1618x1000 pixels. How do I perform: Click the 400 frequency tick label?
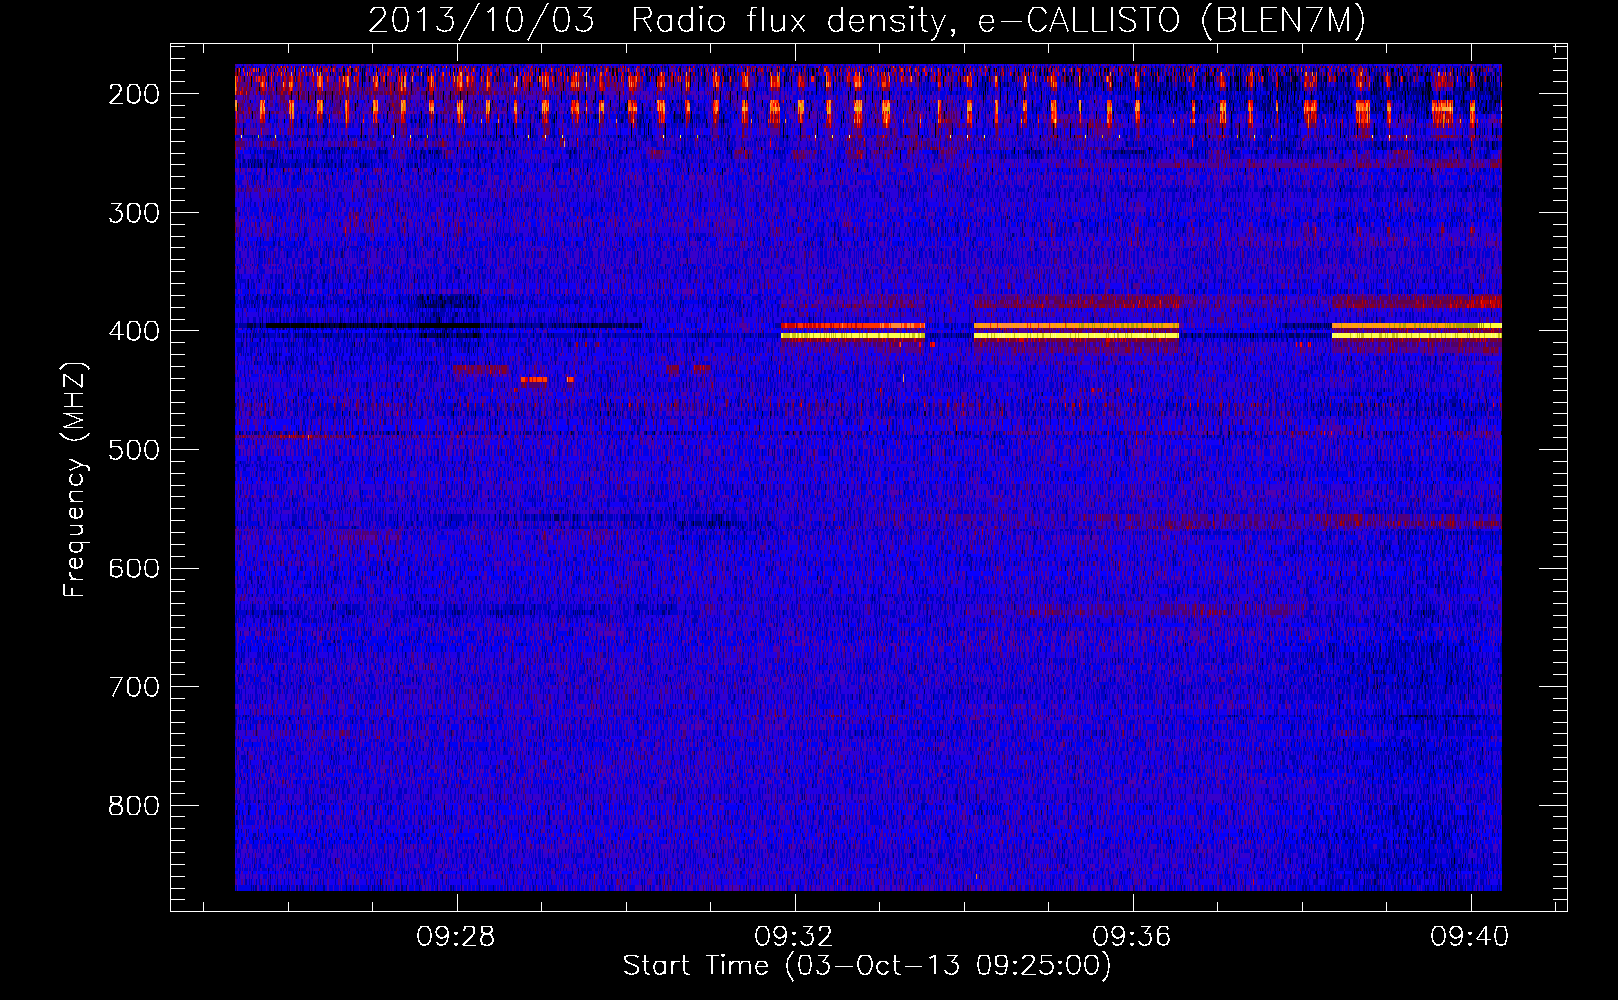pos(133,331)
